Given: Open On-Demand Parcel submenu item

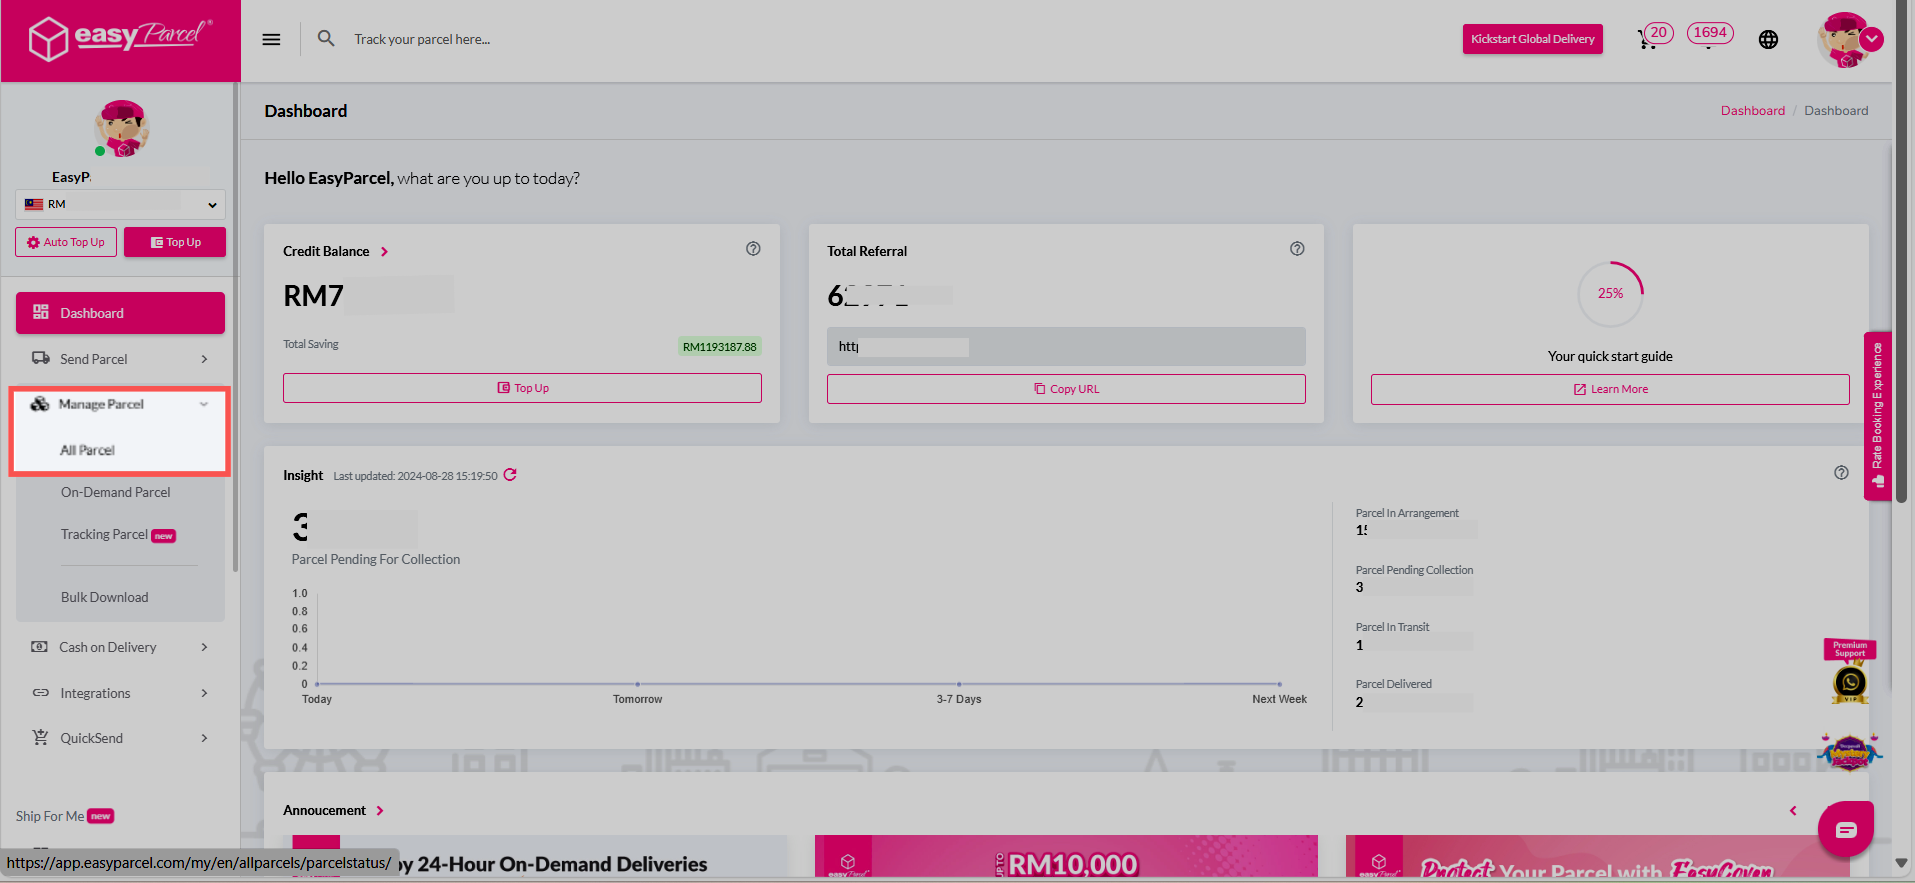Looking at the screenshot, I should (116, 492).
